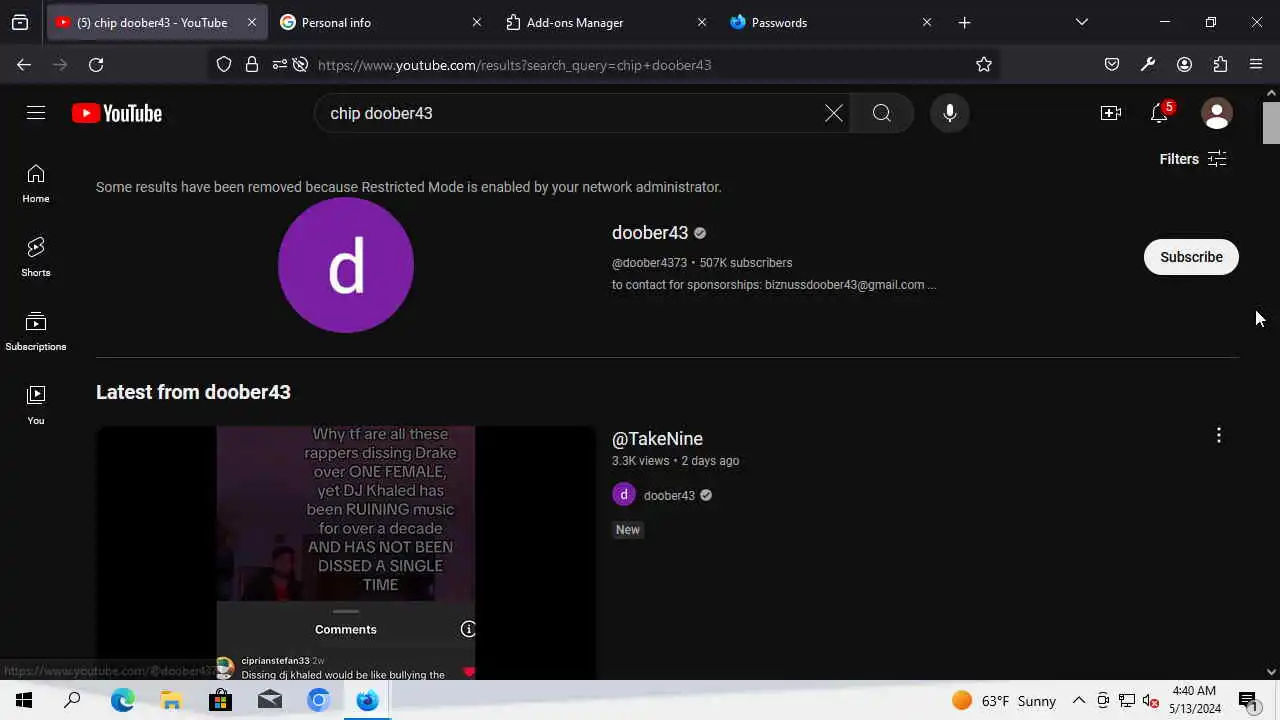
Task: Show hidden system tray icons
Action: point(1079,700)
